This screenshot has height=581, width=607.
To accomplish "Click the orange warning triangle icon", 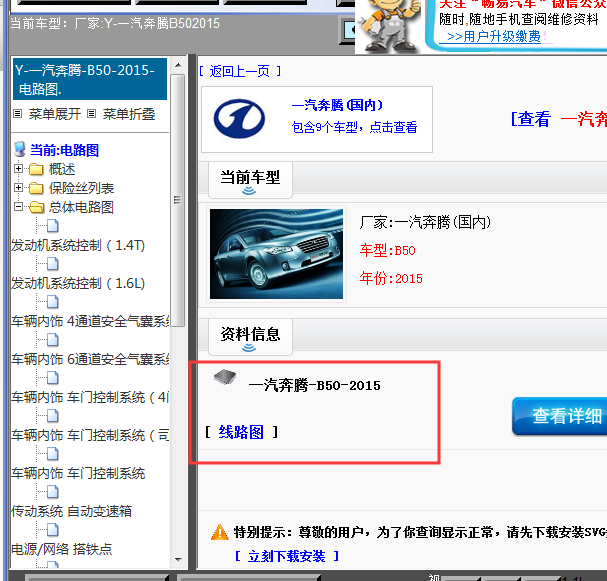I will click(219, 532).
